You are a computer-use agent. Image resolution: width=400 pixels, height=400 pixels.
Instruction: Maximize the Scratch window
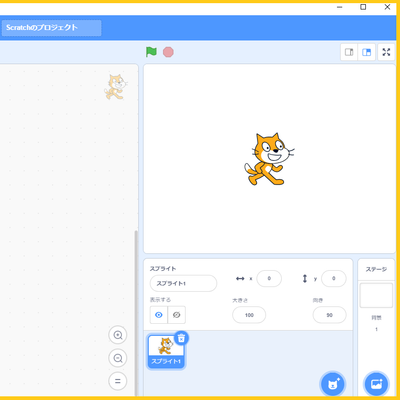pyautogui.click(x=363, y=7)
